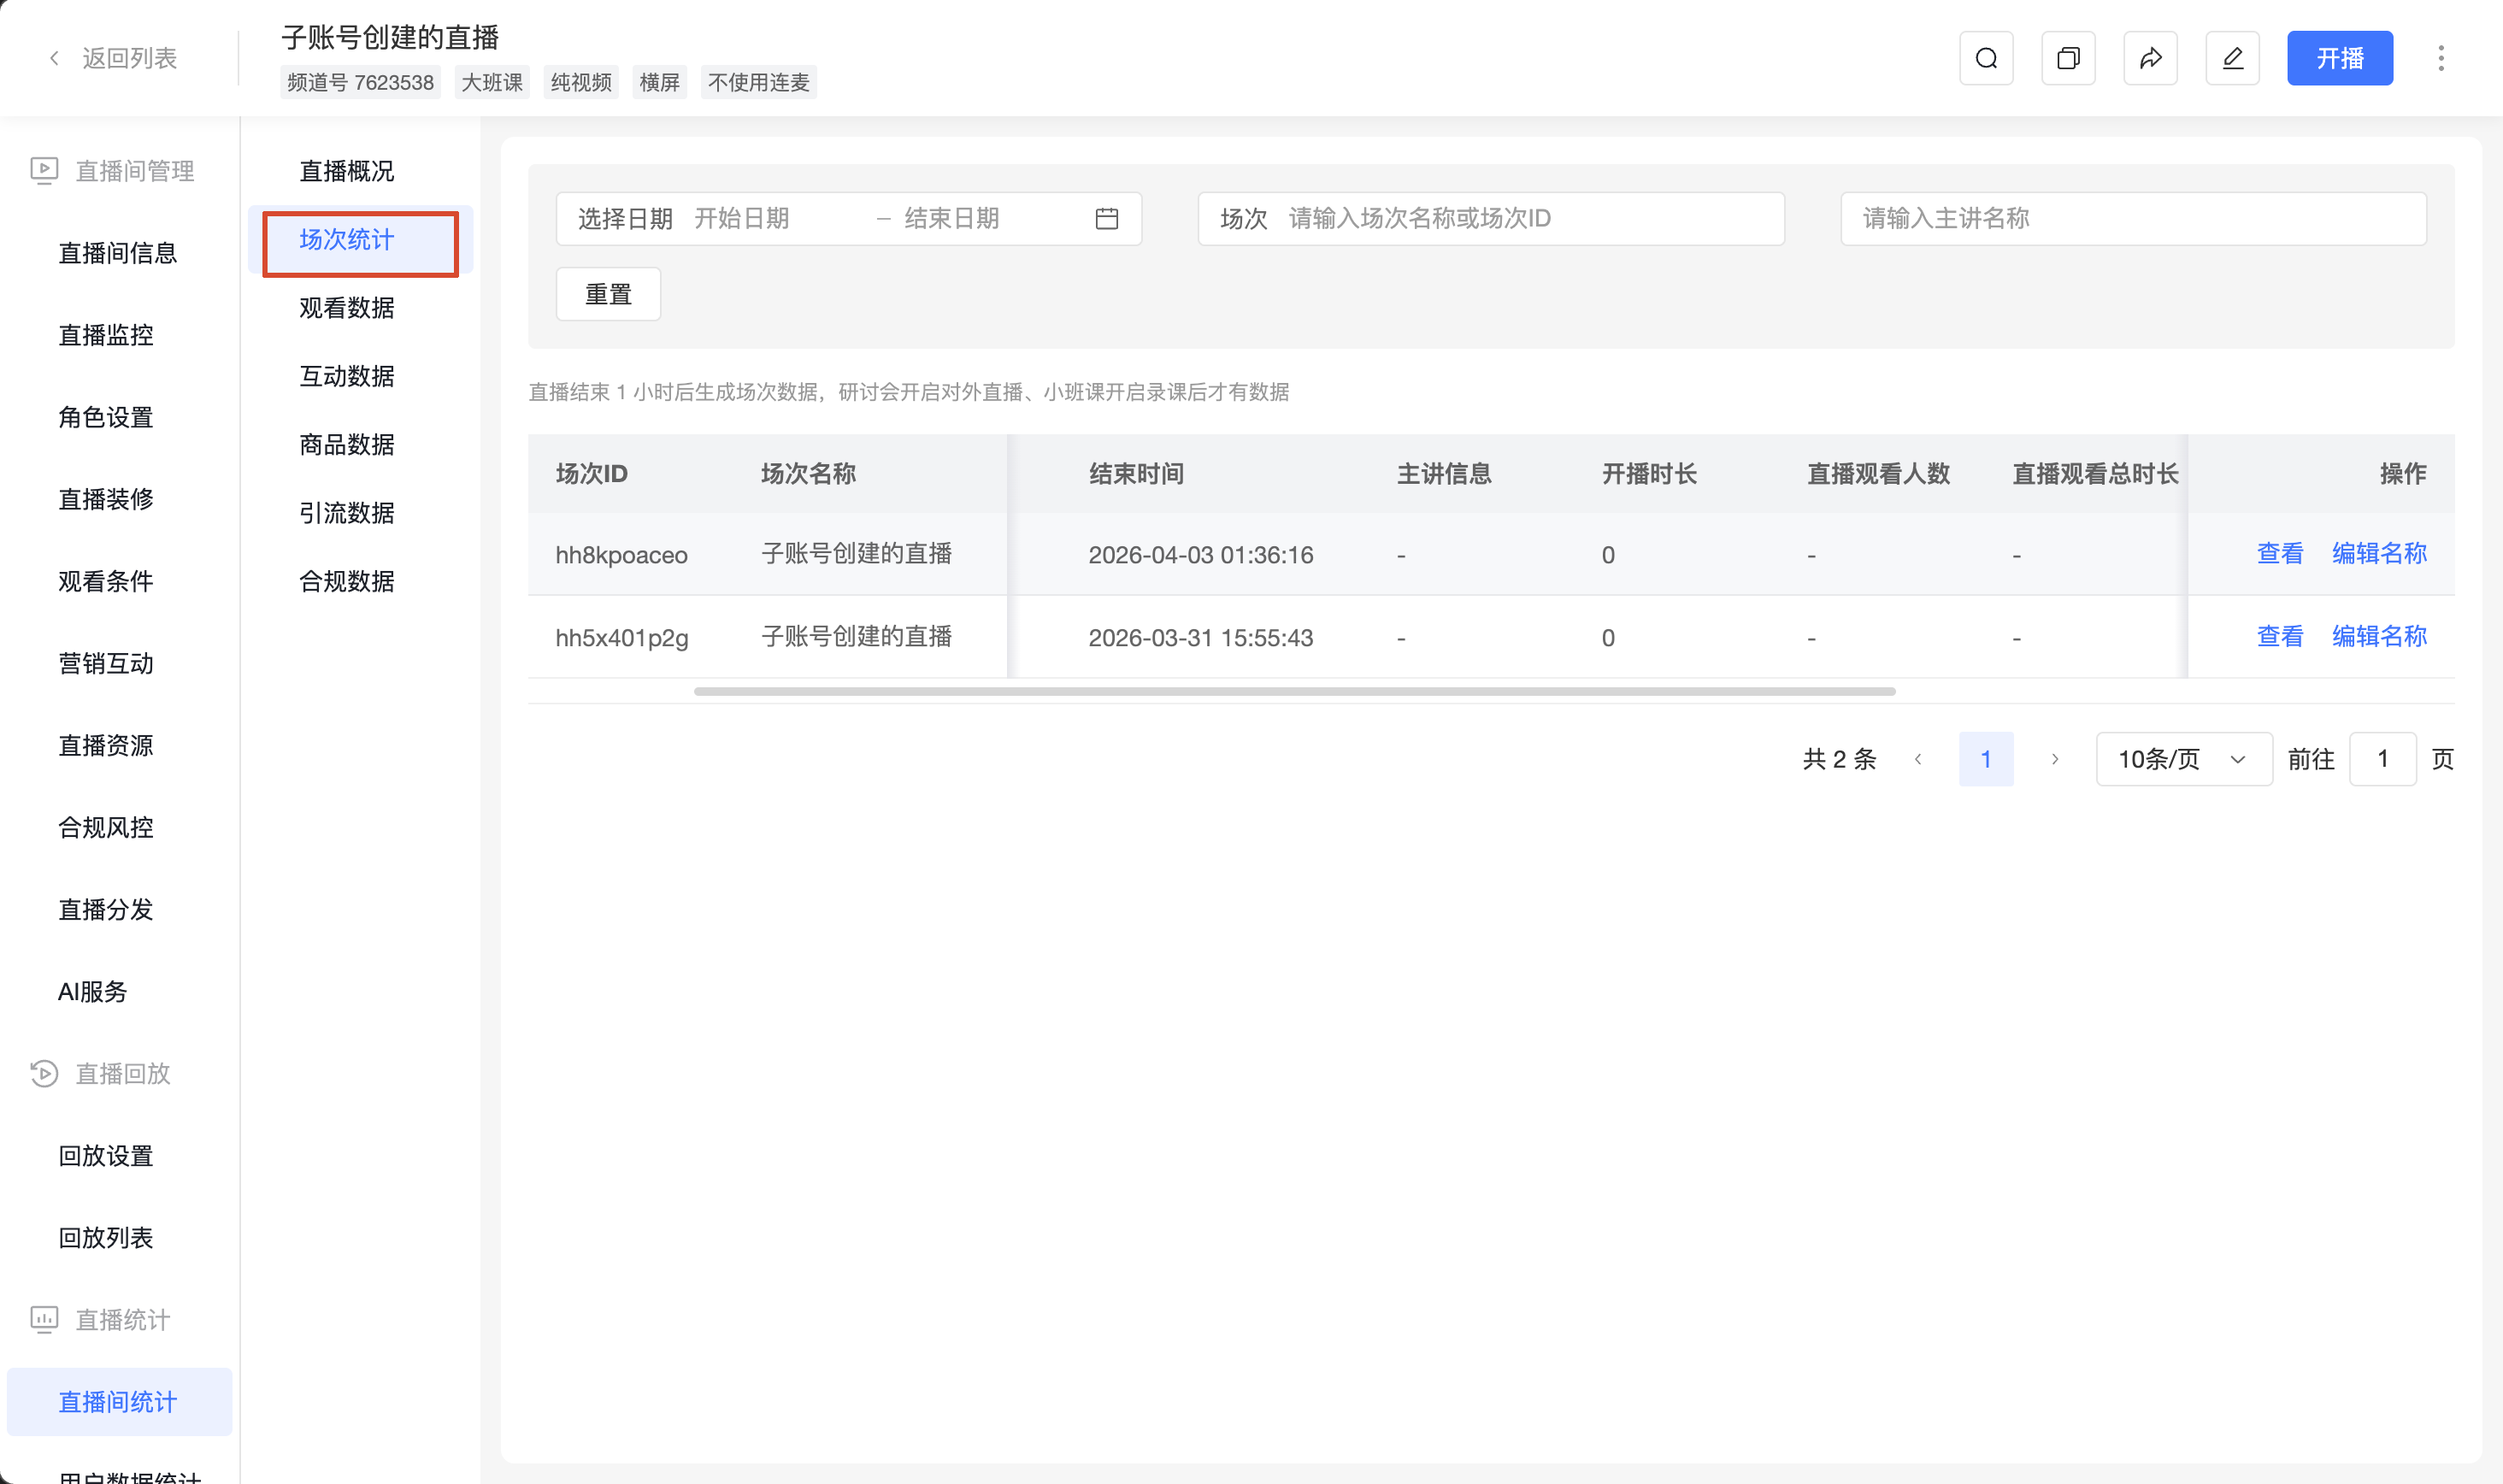Click the 开播 button
2503x1484 pixels.
[2339, 58]
